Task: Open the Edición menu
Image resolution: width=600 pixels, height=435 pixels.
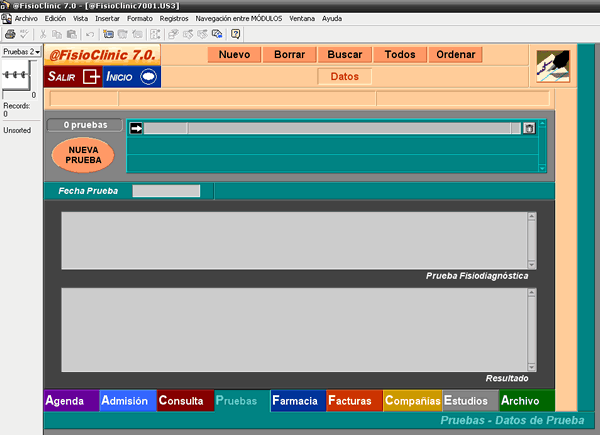Action: [x=55, y=18]
